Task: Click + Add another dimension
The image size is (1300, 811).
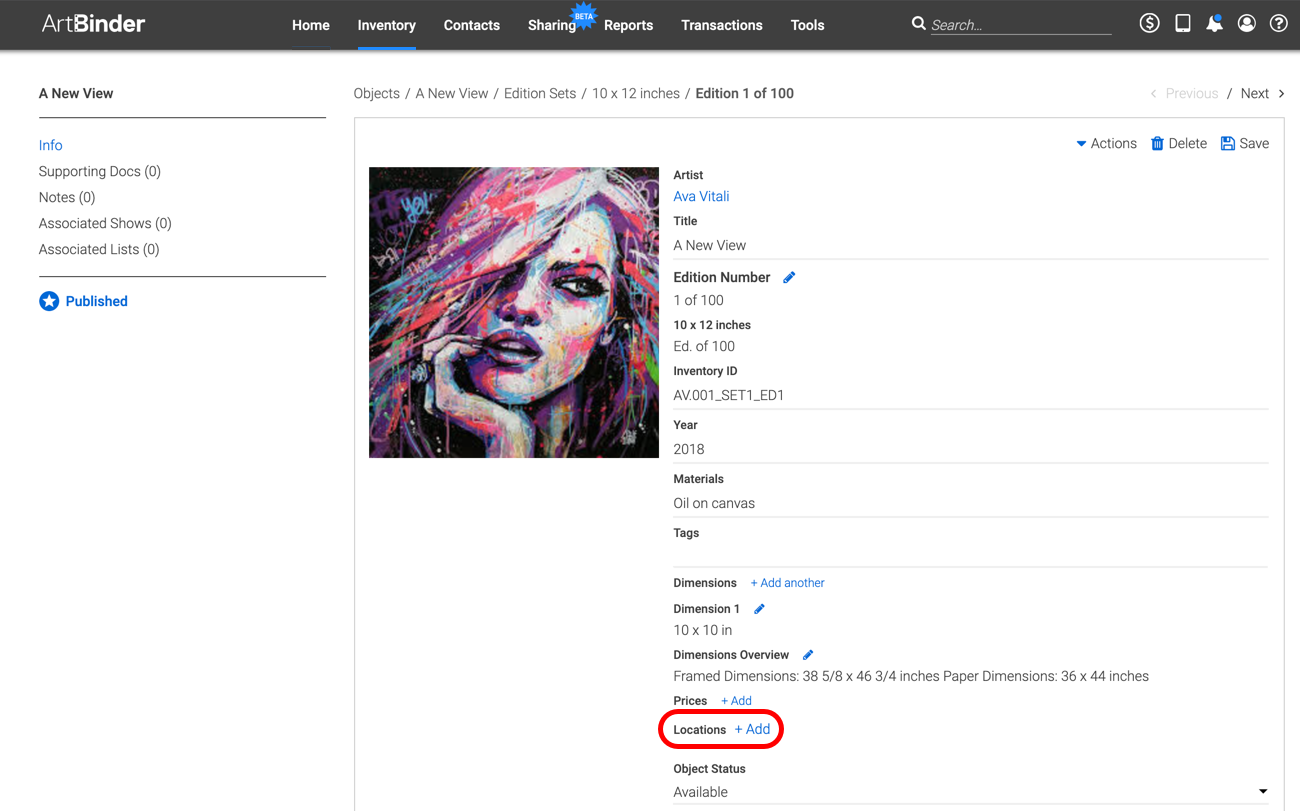Action: pos(788,583)
